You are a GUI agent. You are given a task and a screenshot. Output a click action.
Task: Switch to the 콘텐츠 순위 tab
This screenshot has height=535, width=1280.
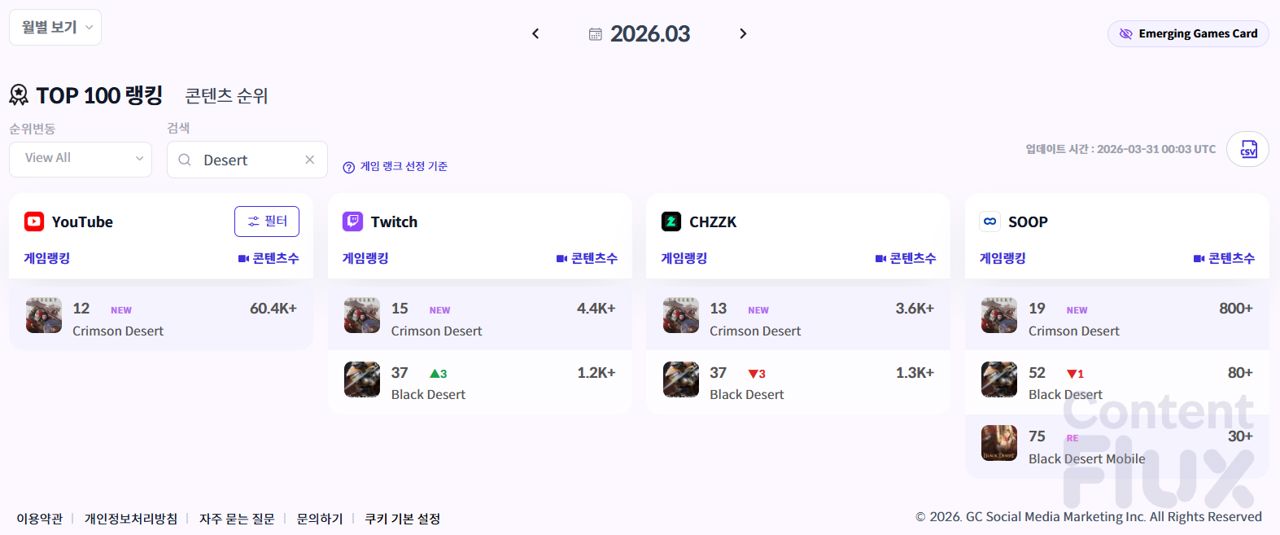point(226,96)
